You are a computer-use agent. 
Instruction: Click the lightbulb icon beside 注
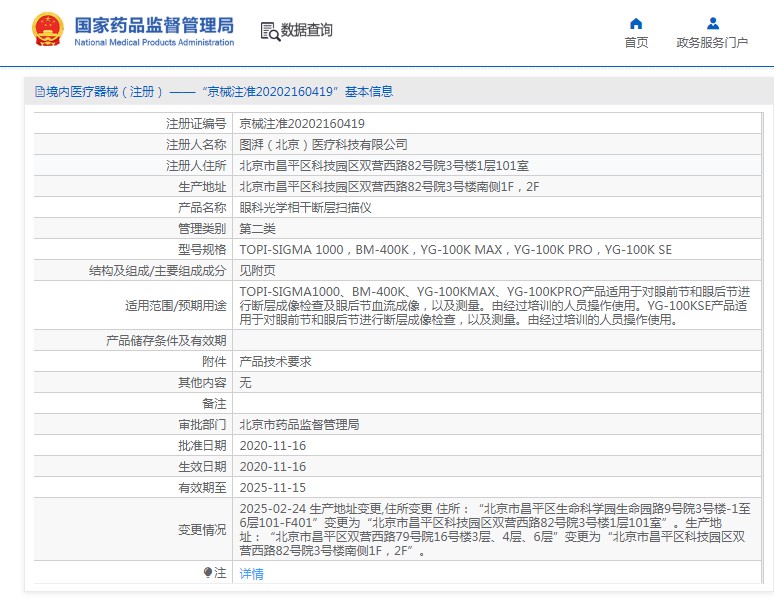click(x=208, y=573)
